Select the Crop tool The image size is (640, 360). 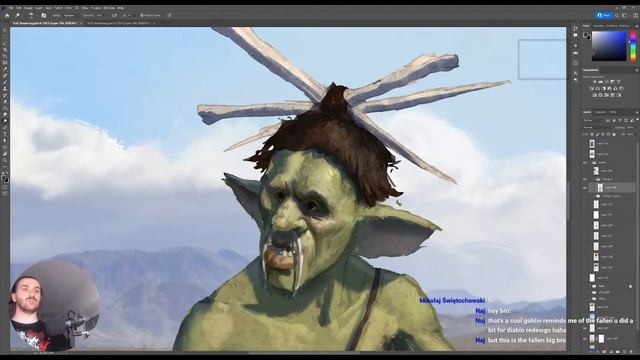pyautogui.click(x=5, y=56)
